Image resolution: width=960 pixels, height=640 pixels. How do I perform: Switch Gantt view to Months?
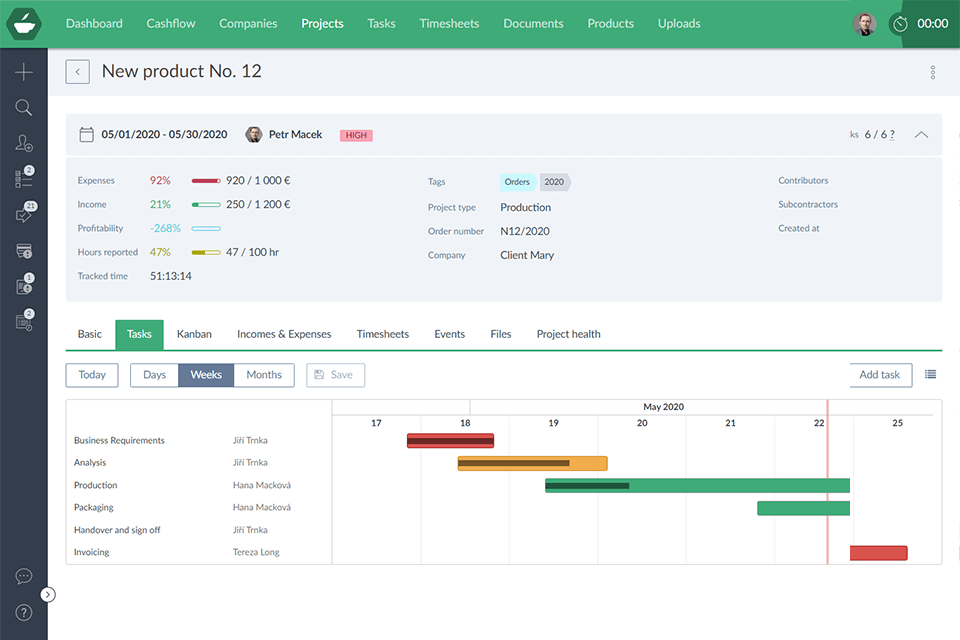click(x=264, y=375)
